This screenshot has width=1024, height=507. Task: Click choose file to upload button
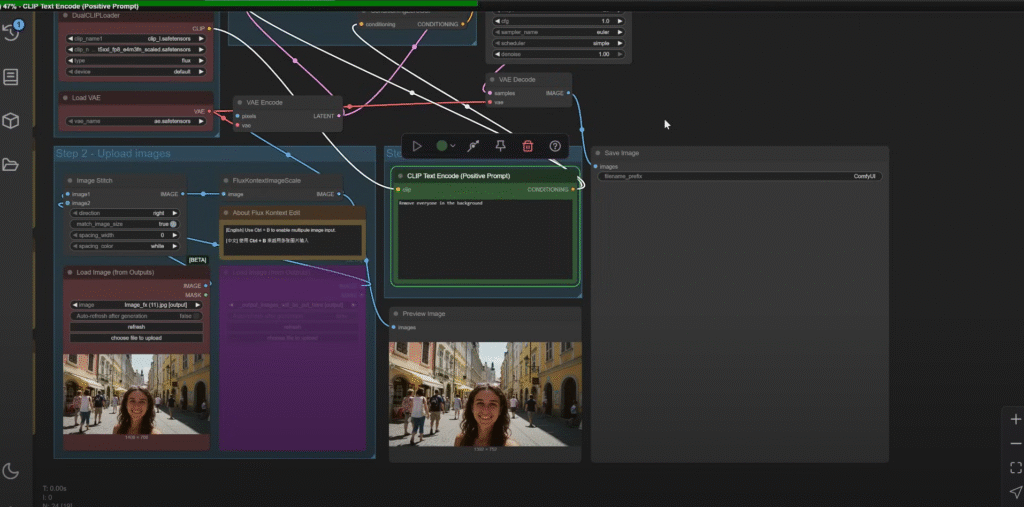pyautogui.click(x=136, y=338)
